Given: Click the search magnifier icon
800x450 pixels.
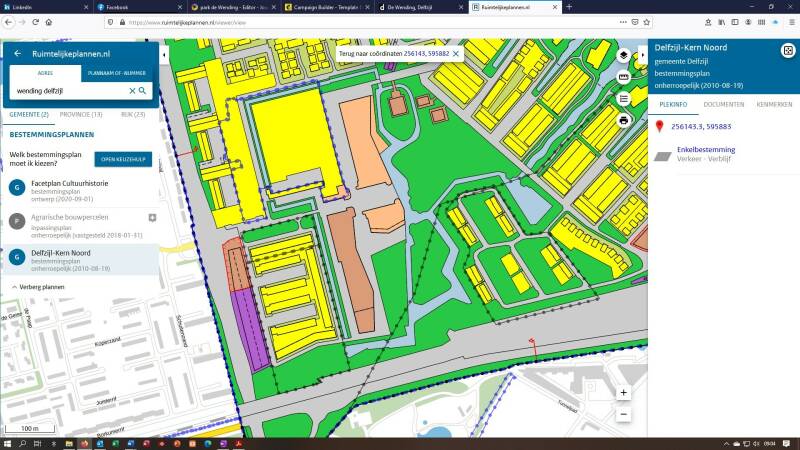Looking at the screenshot, I should [x=143, y=91].
